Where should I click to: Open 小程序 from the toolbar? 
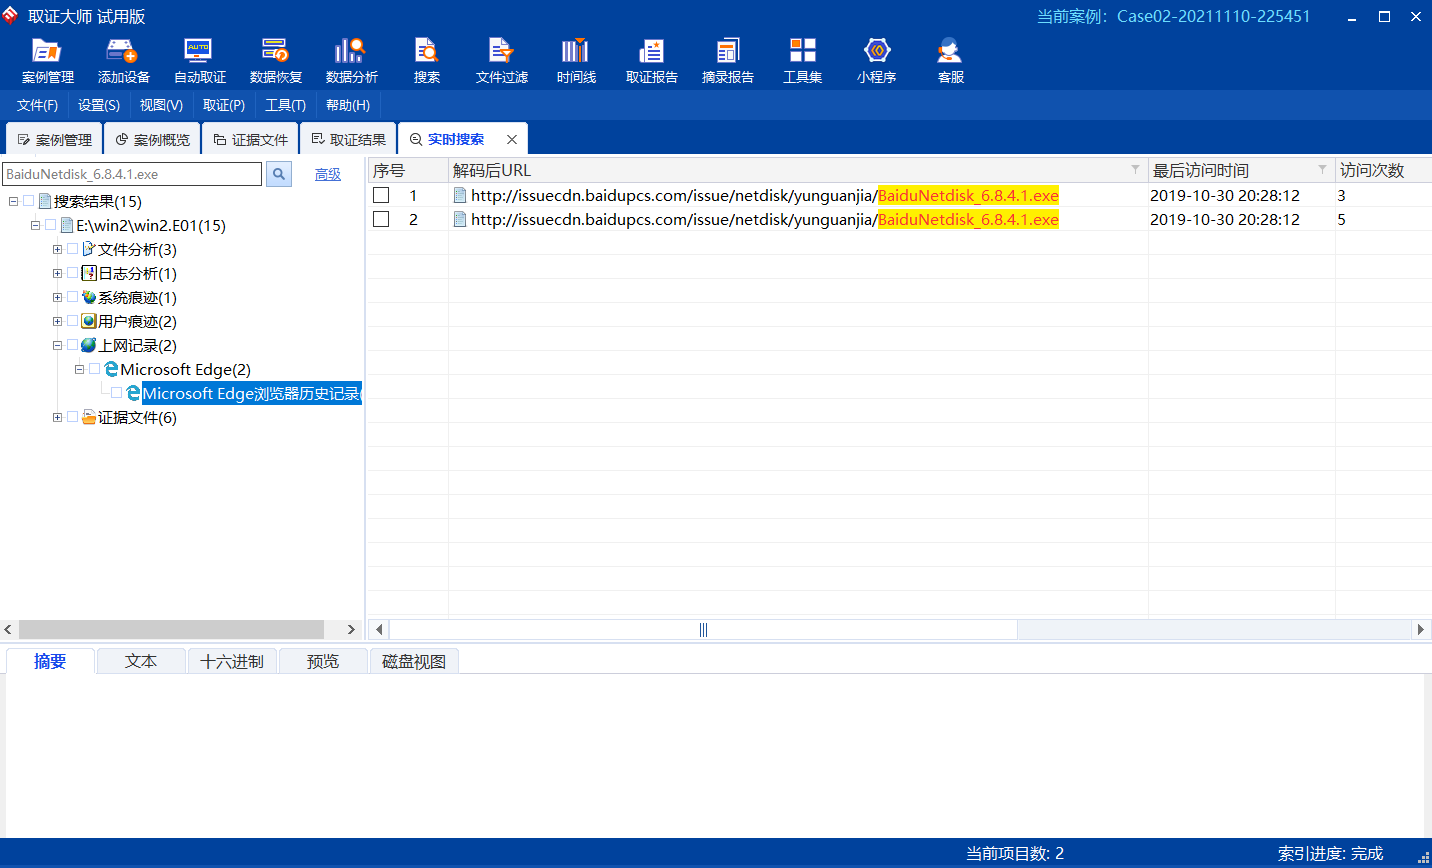[876, 61]
